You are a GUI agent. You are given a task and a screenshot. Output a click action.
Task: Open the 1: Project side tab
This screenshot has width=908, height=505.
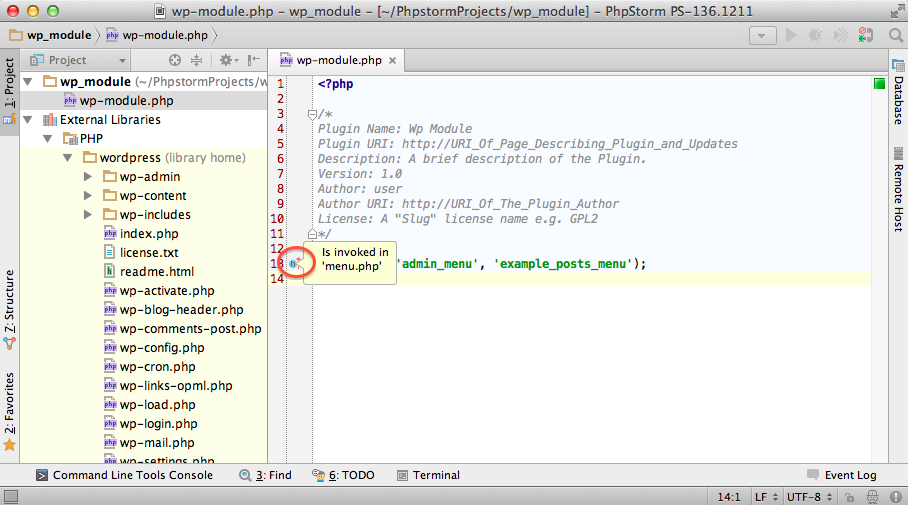pyautogui.click(x=10, y=91)
